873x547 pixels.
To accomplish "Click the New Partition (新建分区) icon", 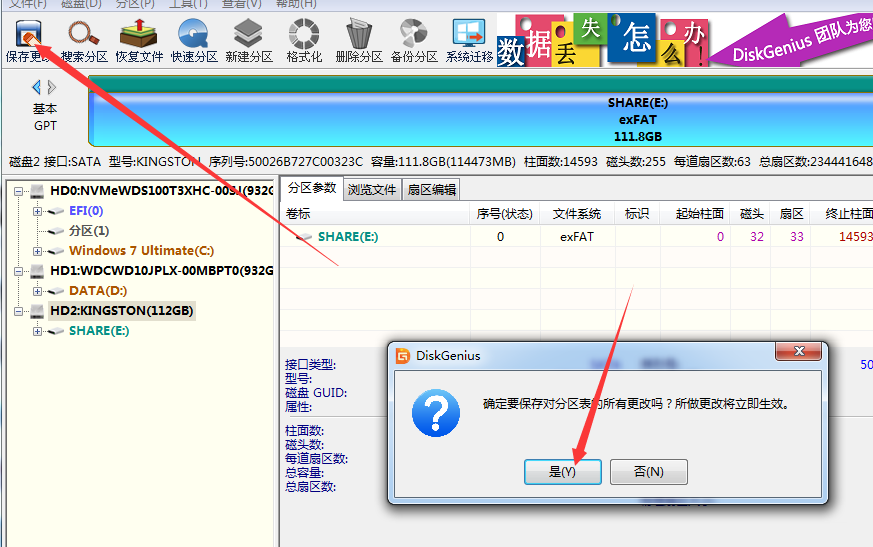I will coord(249,41).
